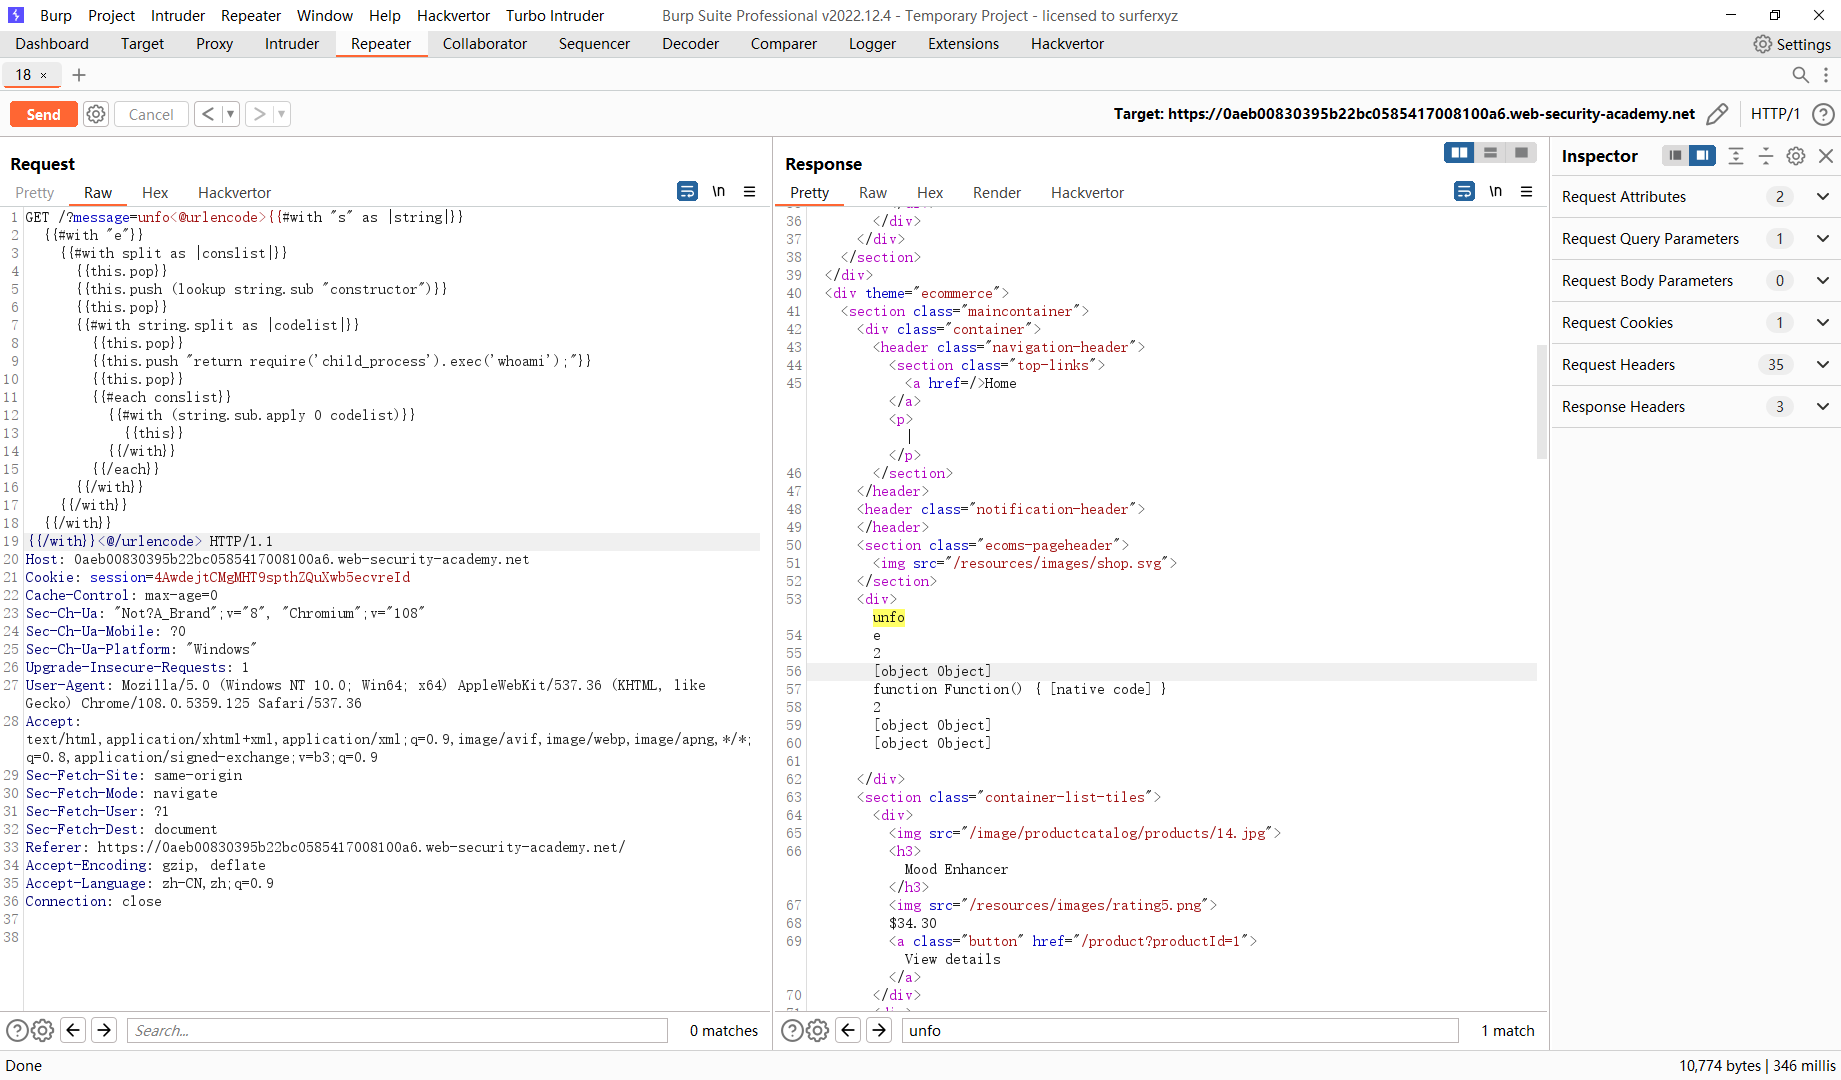Open the Project menu
The width and height of the screenshot is (1841, 1080).
111,16
